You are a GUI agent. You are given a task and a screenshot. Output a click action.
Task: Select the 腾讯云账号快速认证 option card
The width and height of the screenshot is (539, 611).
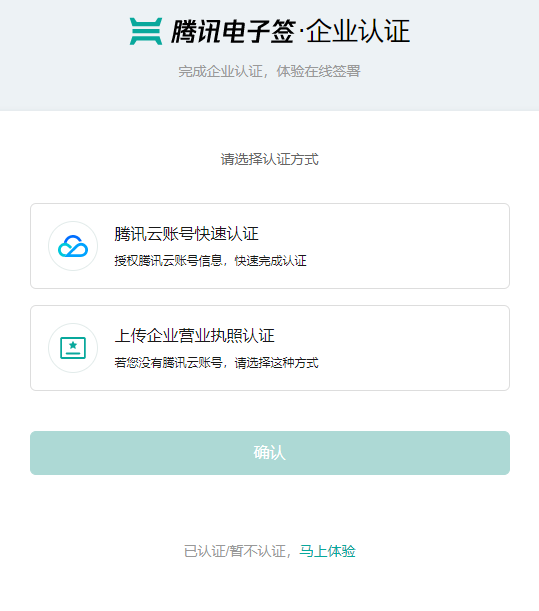pyautogui.click(x=270, y=246)
